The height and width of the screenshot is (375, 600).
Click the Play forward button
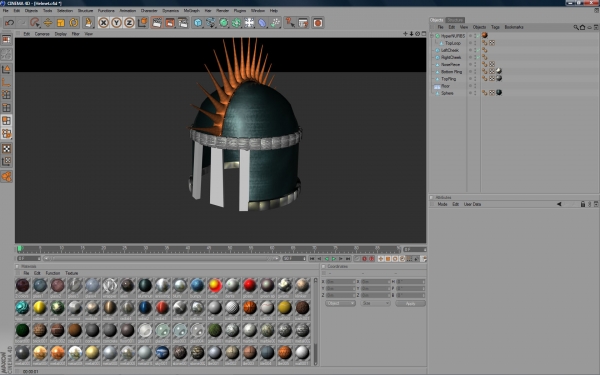coord(334,259)
